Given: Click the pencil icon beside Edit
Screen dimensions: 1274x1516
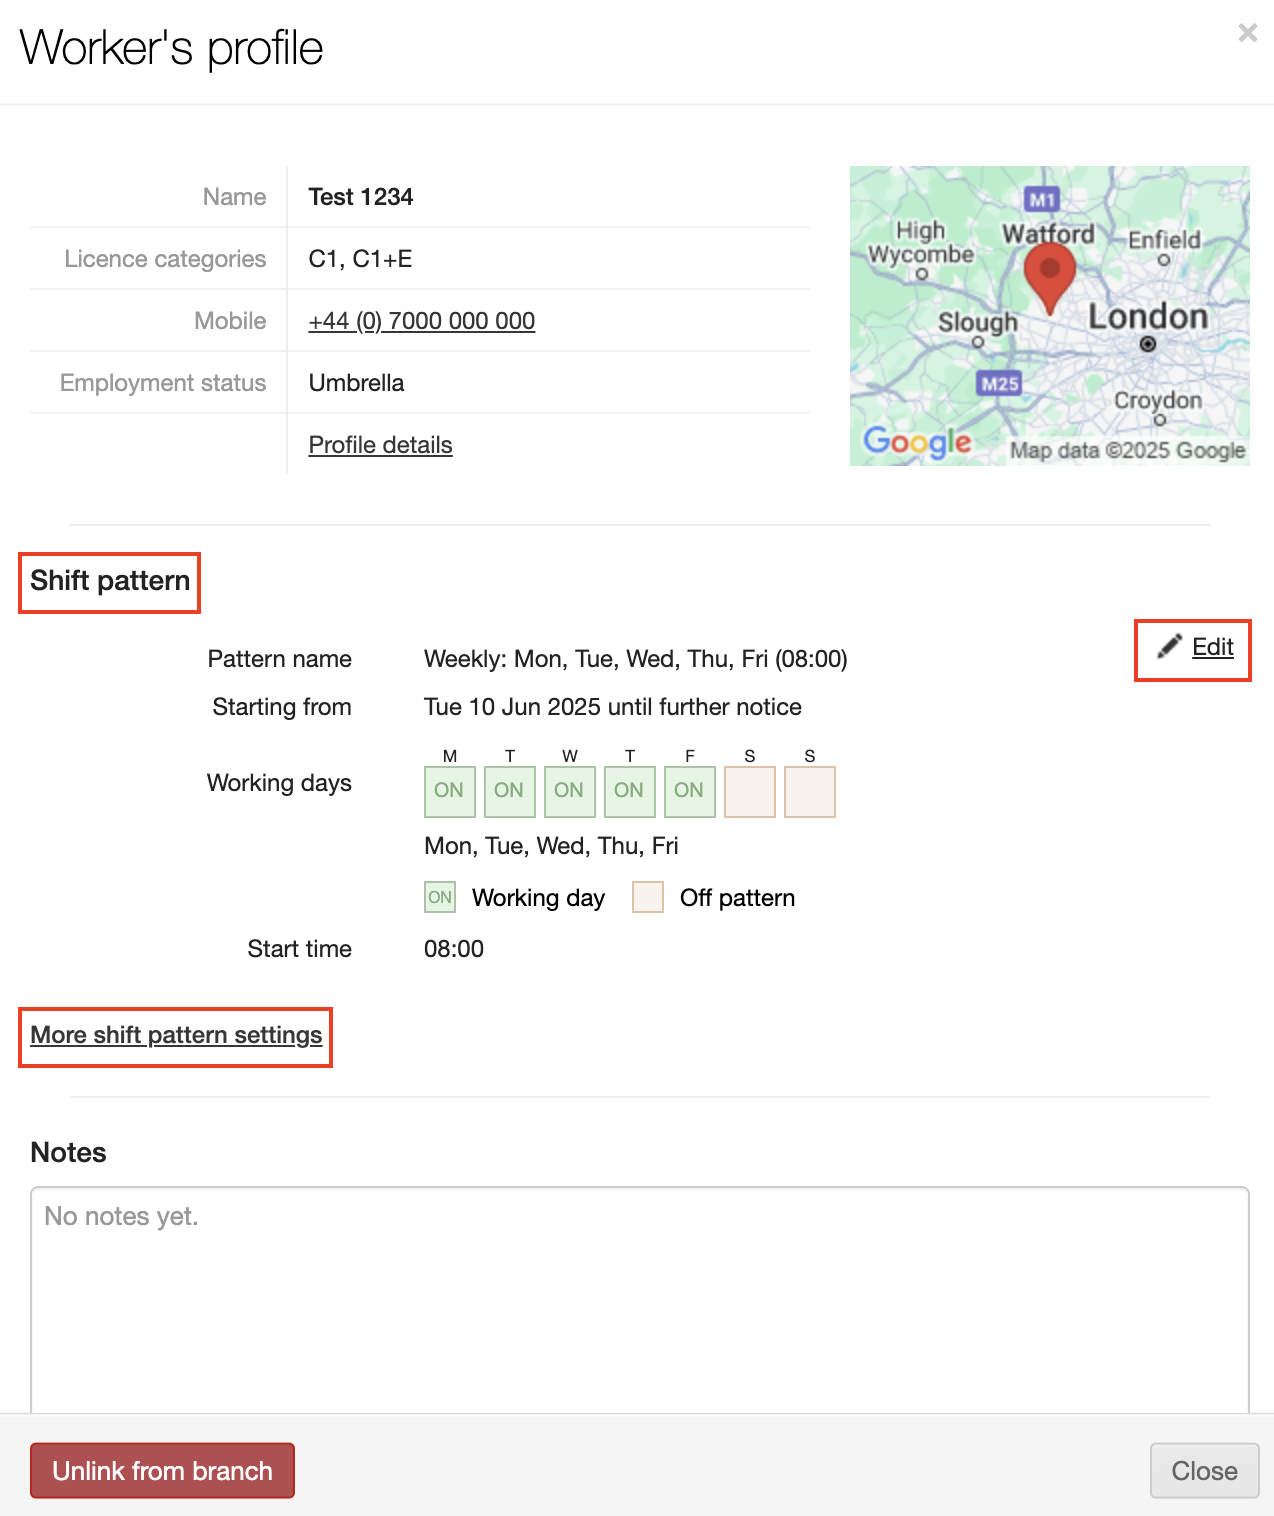Looking at the screenshot, I should point(1169,647).
